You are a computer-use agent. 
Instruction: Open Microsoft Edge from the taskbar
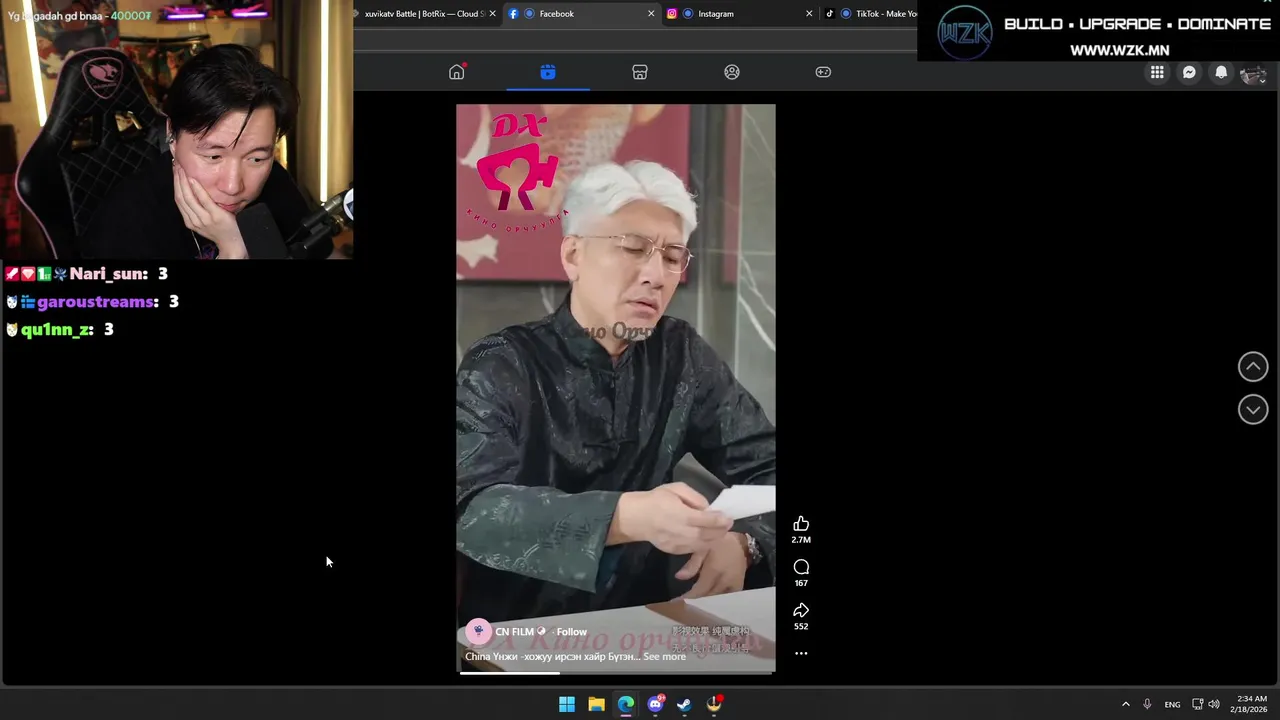[626, 704]
